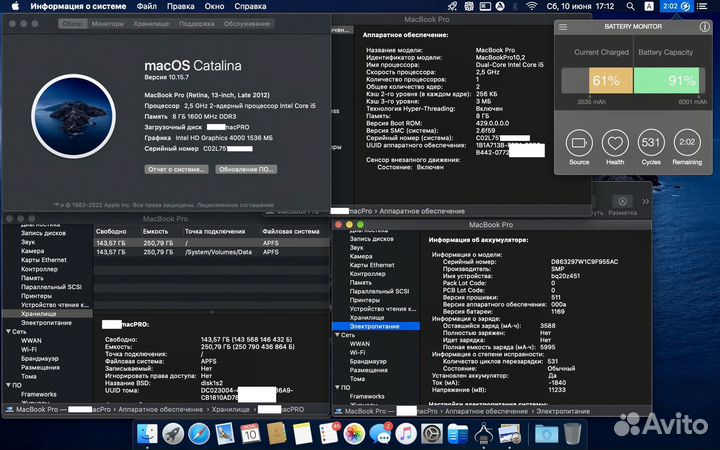Collapse ПО in battery window sidebar
Viewport: 720px width, 450px height.
click(338, 388)
